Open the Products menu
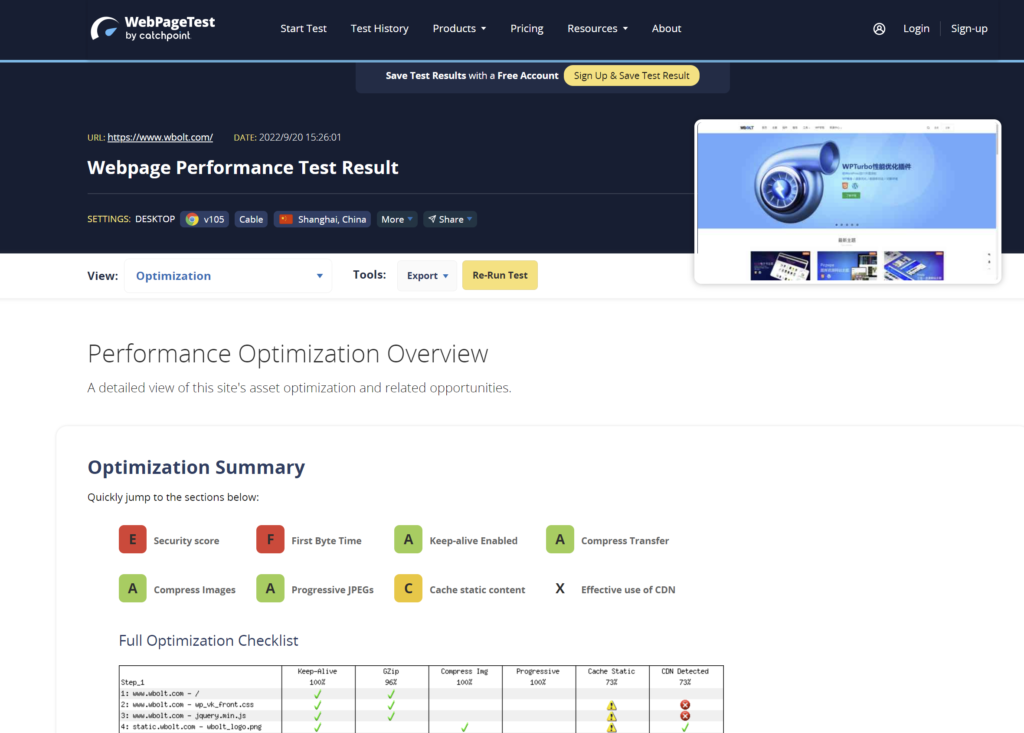The image size is (1024, 733). tap(459, 29)
